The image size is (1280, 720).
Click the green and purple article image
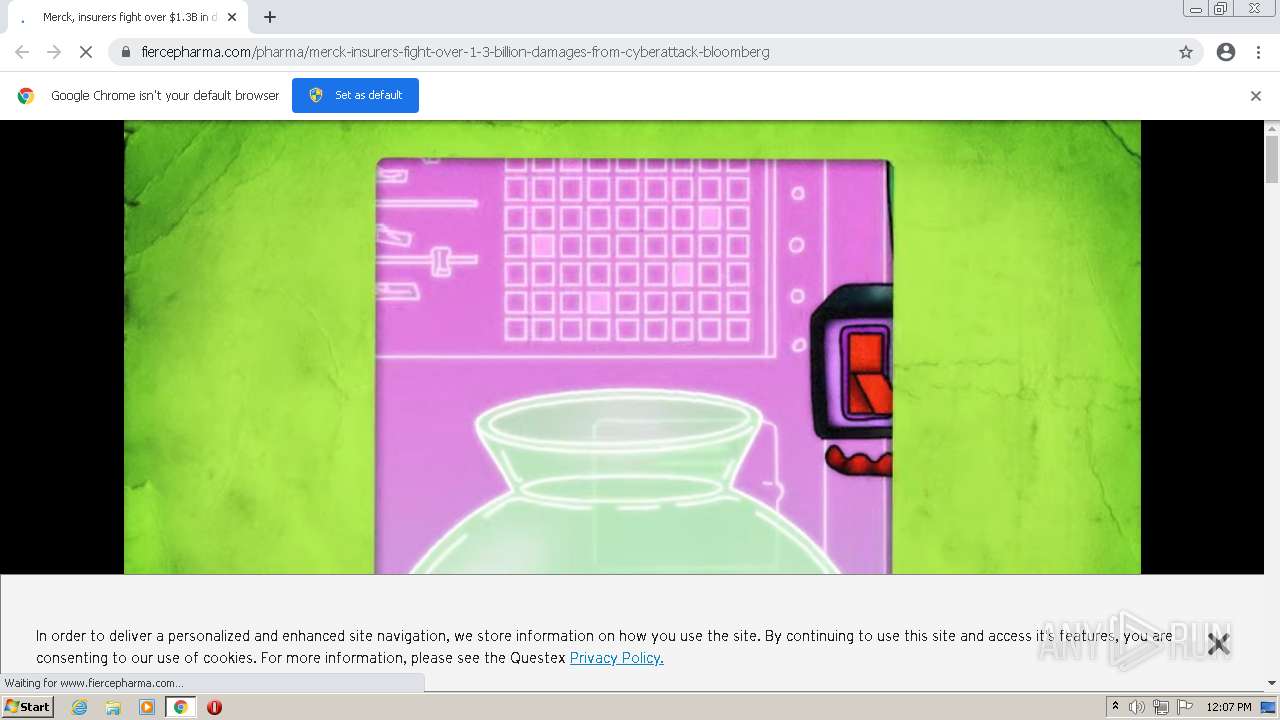click(632, 347)
